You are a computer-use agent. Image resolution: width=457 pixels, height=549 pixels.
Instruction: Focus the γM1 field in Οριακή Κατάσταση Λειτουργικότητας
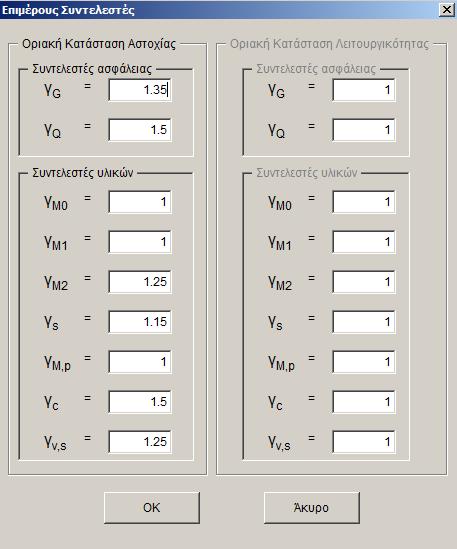pyautogui.click(x=364, y=242)
